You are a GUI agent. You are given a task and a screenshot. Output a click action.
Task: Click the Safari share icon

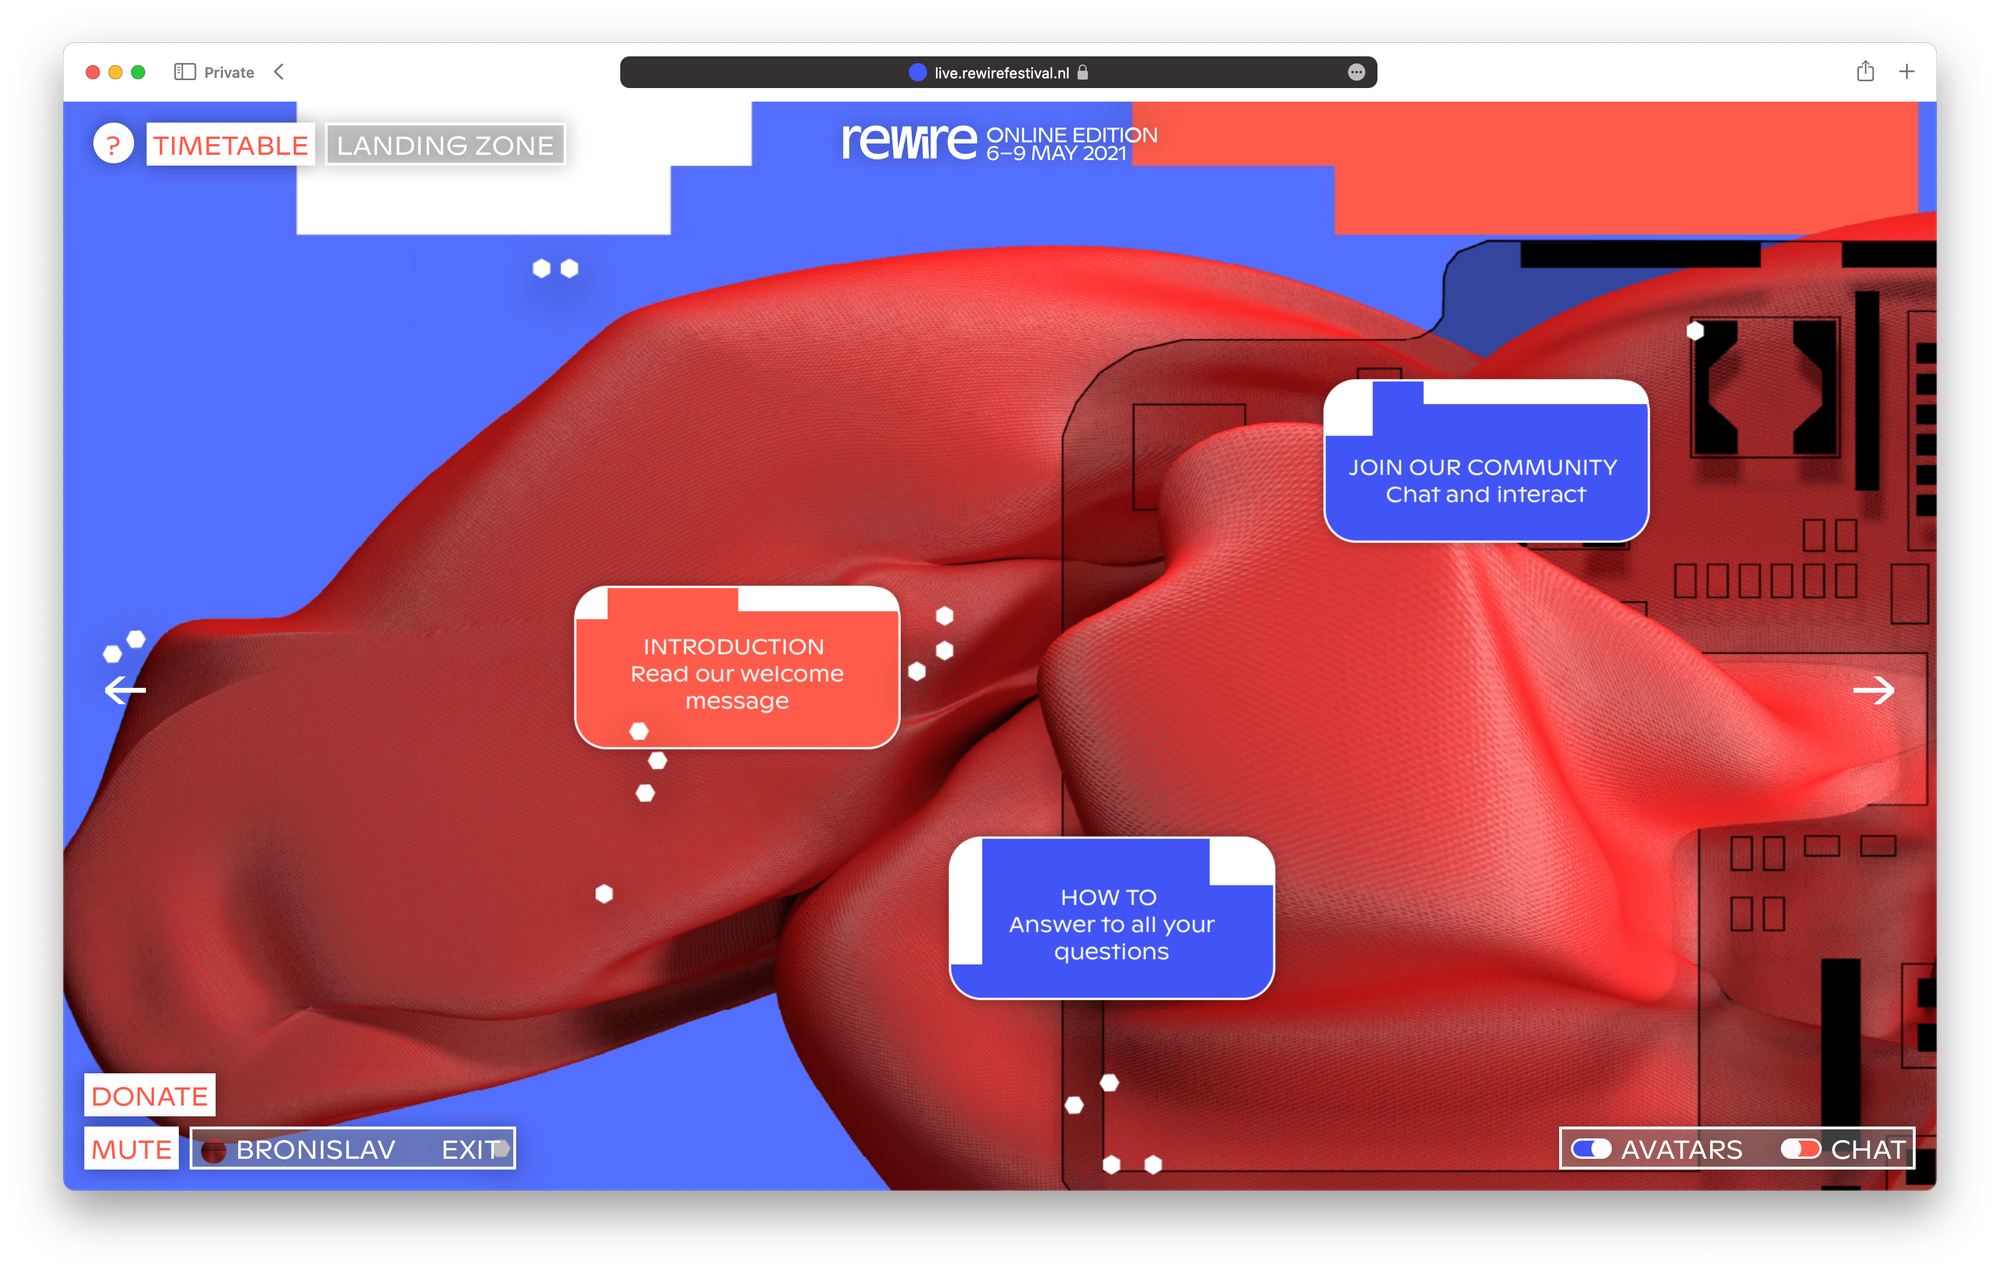[x=1865, y=72]
